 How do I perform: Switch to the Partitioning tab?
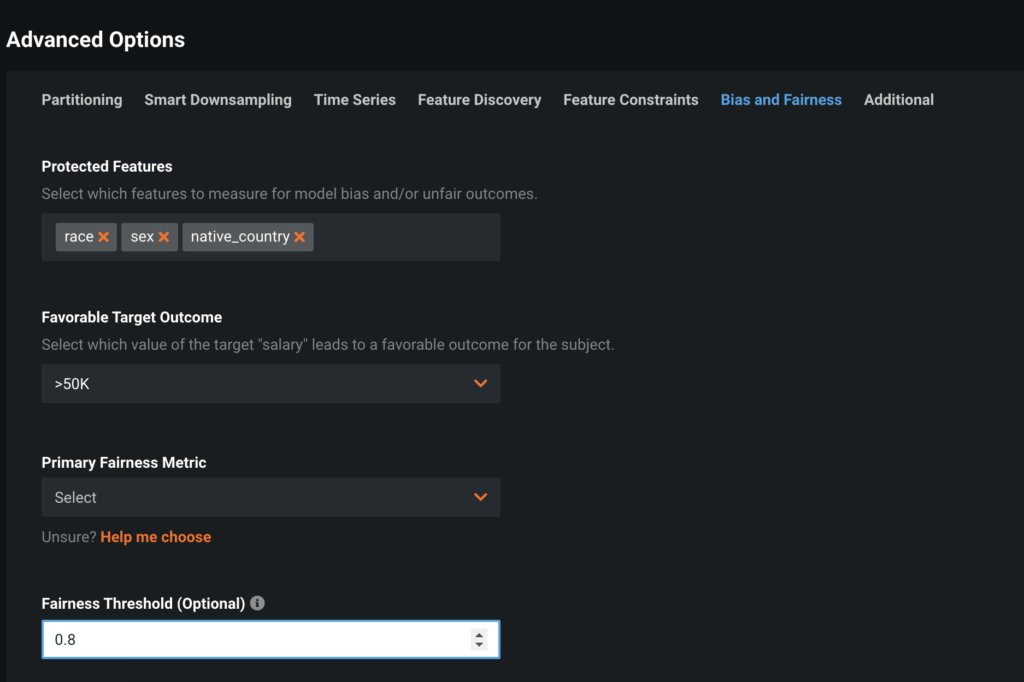coord(82,100)
